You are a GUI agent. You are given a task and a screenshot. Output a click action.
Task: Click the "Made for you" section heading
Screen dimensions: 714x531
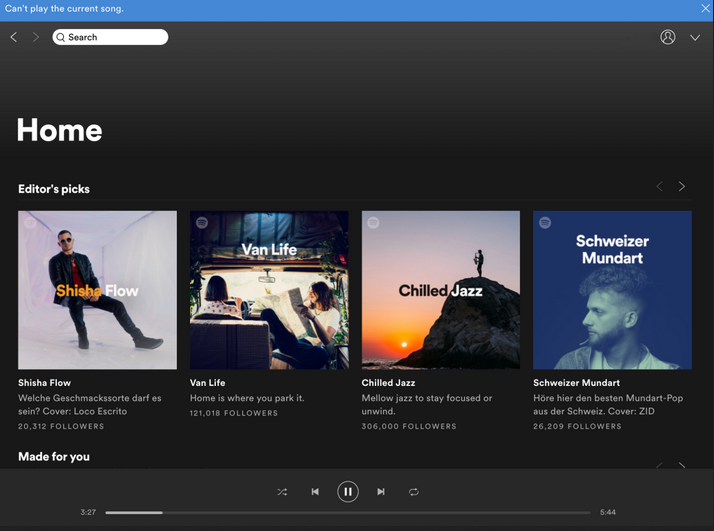point(54,456)
